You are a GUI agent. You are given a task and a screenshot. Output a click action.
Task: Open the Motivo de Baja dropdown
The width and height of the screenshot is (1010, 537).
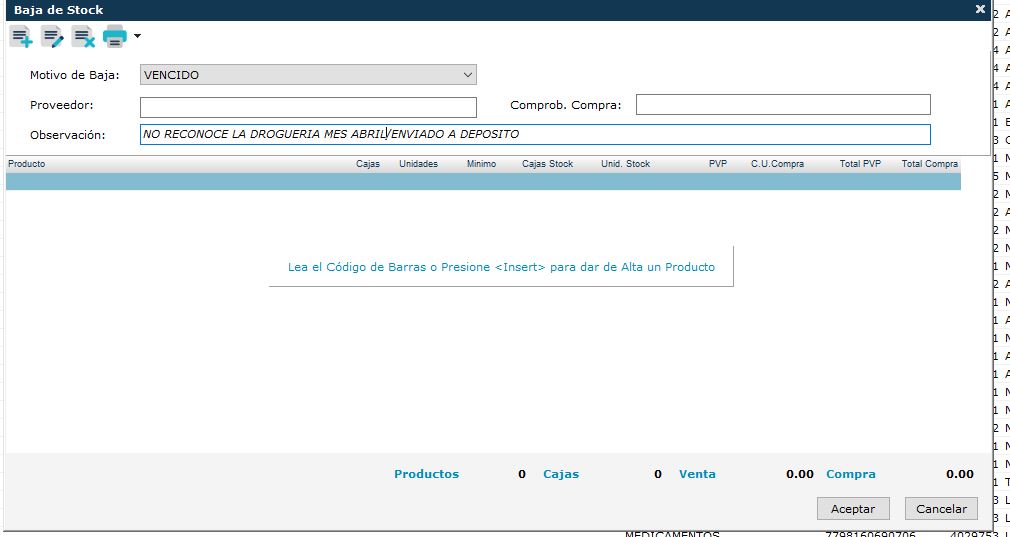pyautogui.click(x=308, y=75)
